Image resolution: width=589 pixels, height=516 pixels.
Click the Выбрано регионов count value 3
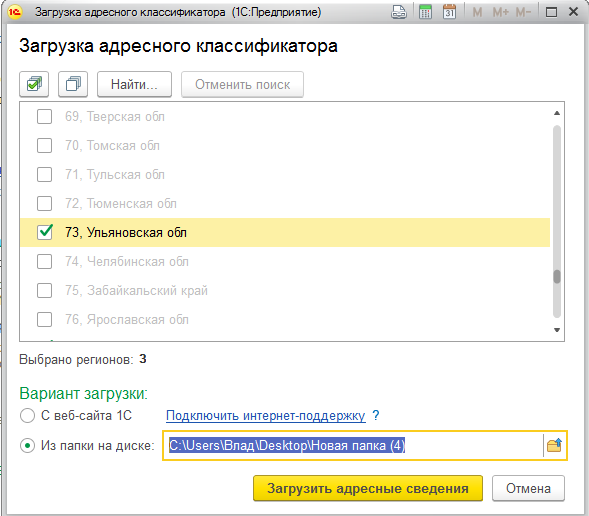point(143,359)
